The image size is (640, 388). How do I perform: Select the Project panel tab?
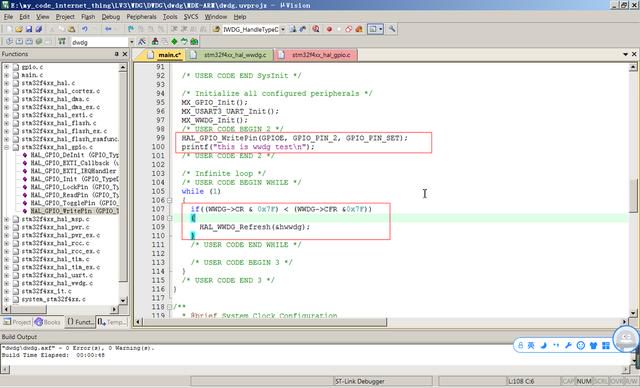coord(17,322)
